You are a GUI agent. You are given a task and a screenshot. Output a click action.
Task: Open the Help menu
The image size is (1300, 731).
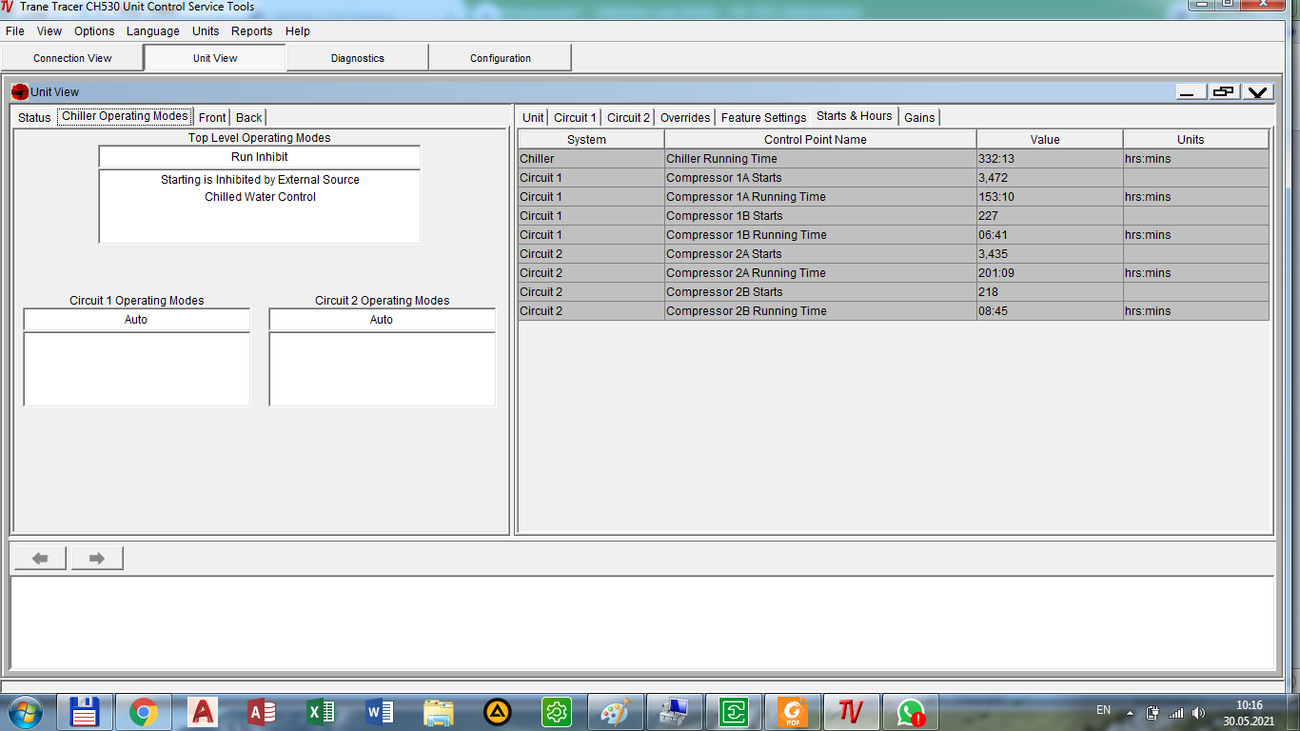[x=298, y=31]
